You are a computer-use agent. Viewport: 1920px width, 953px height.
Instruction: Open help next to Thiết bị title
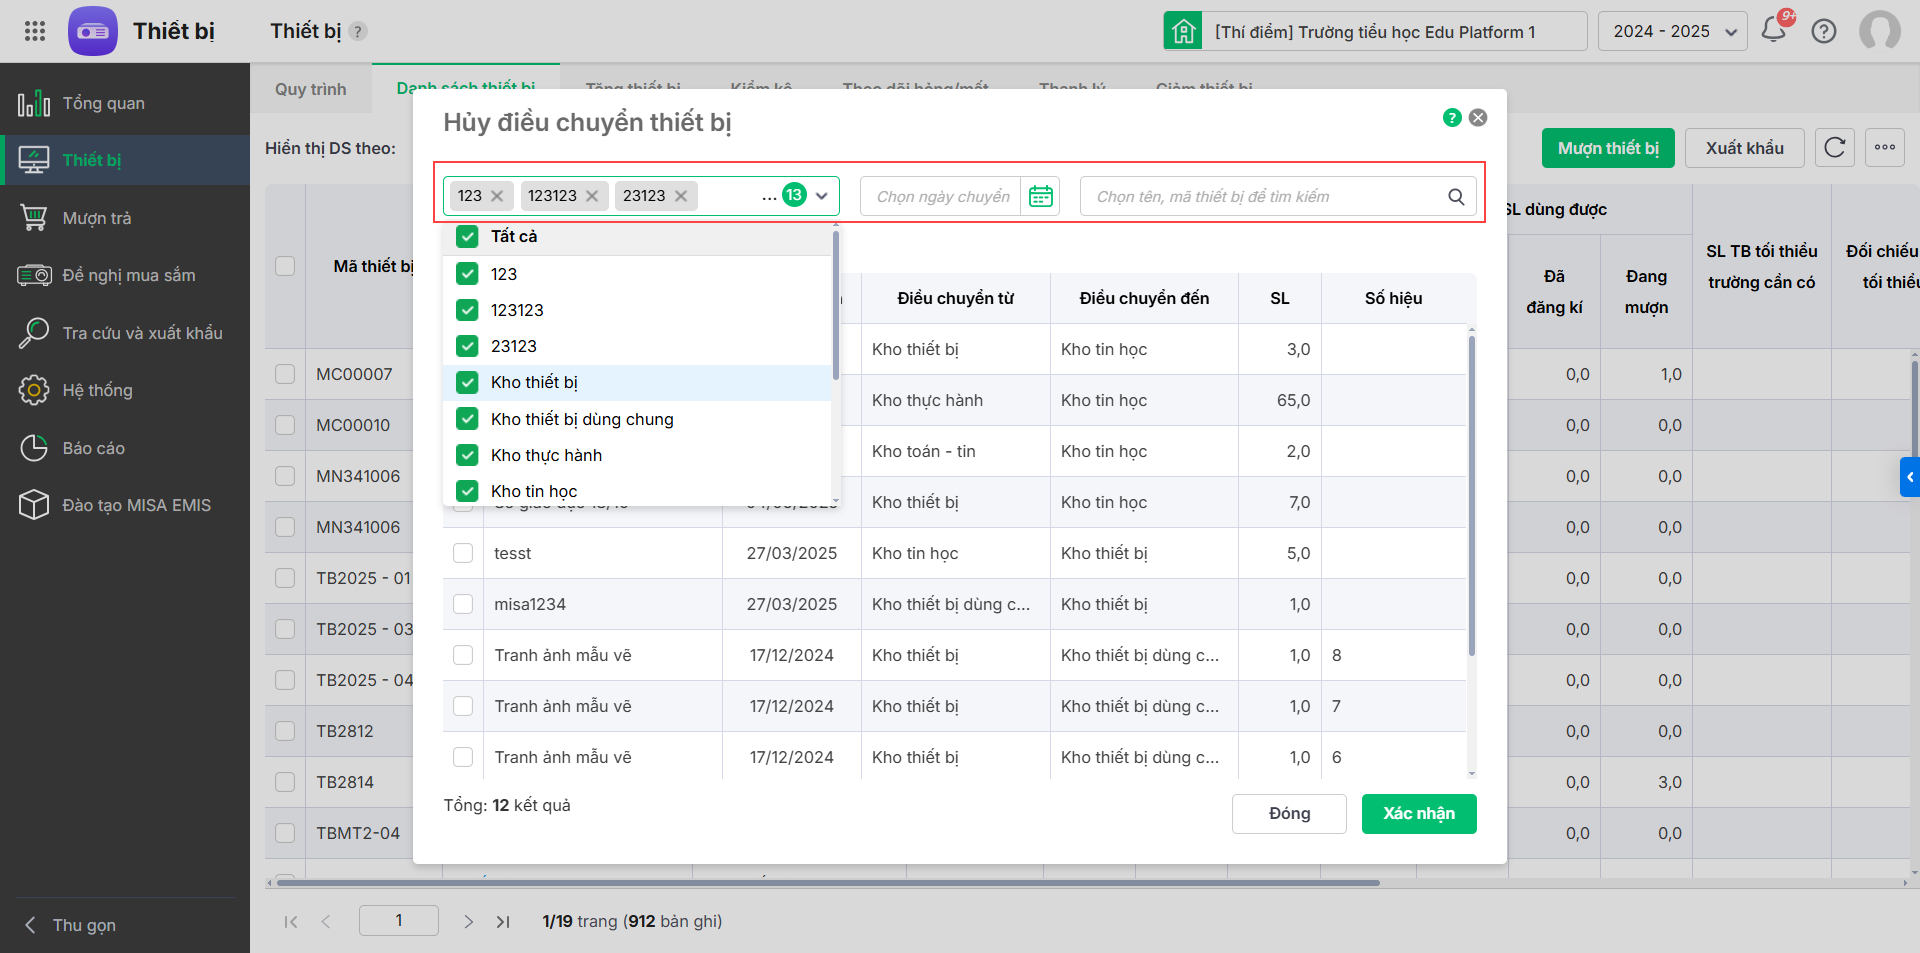tap(358, 31)
